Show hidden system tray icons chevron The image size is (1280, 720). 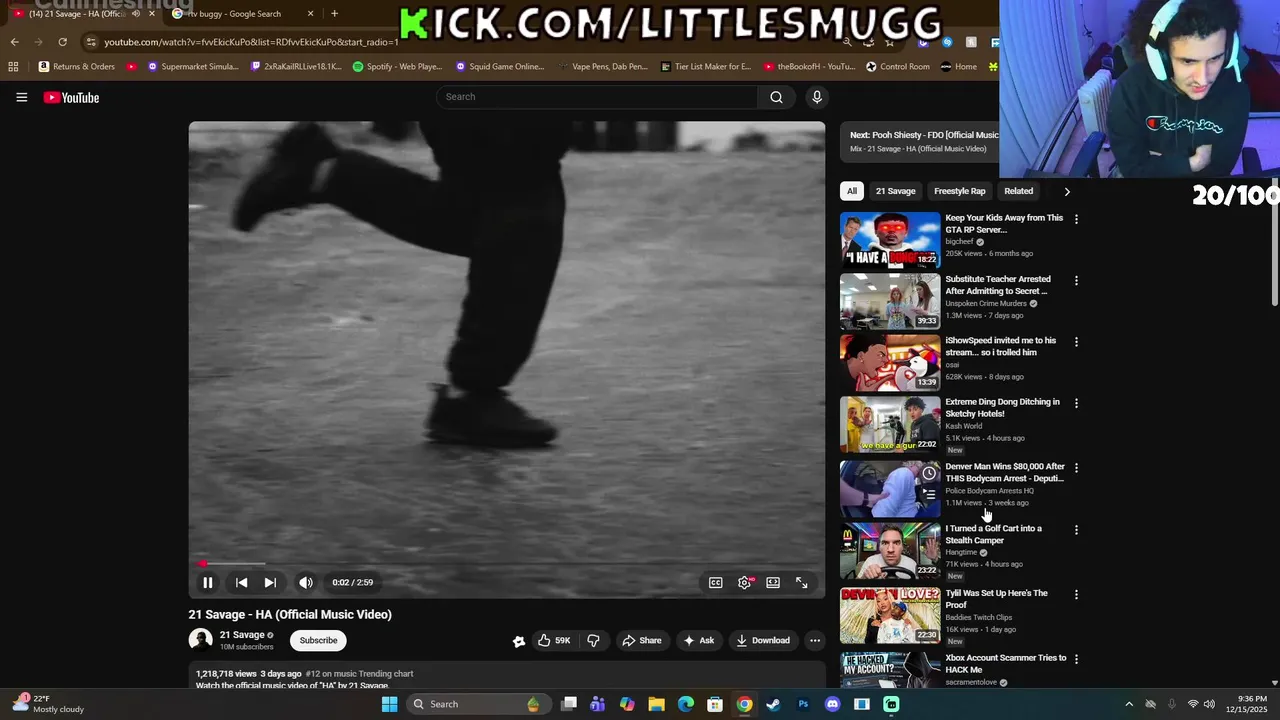1129,704
